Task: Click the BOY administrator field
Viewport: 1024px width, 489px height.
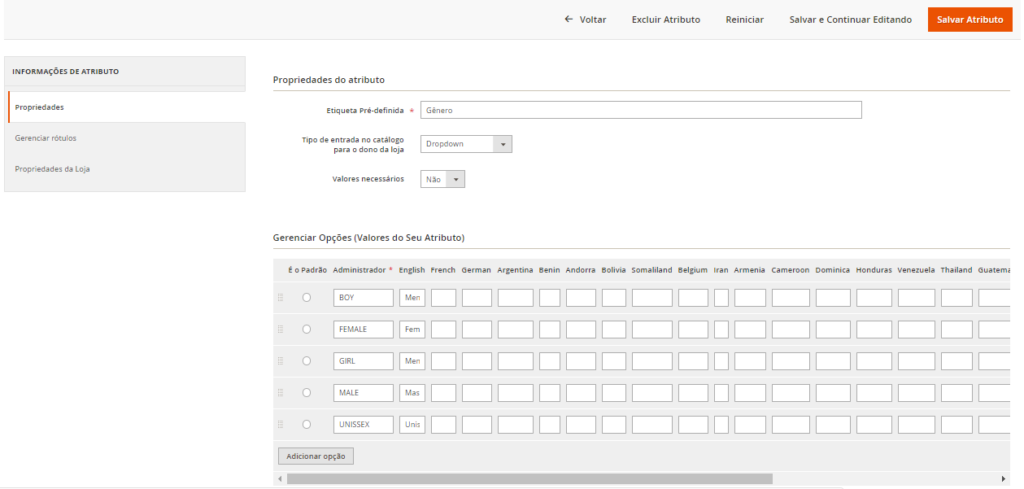Action: tap(363, 298)
